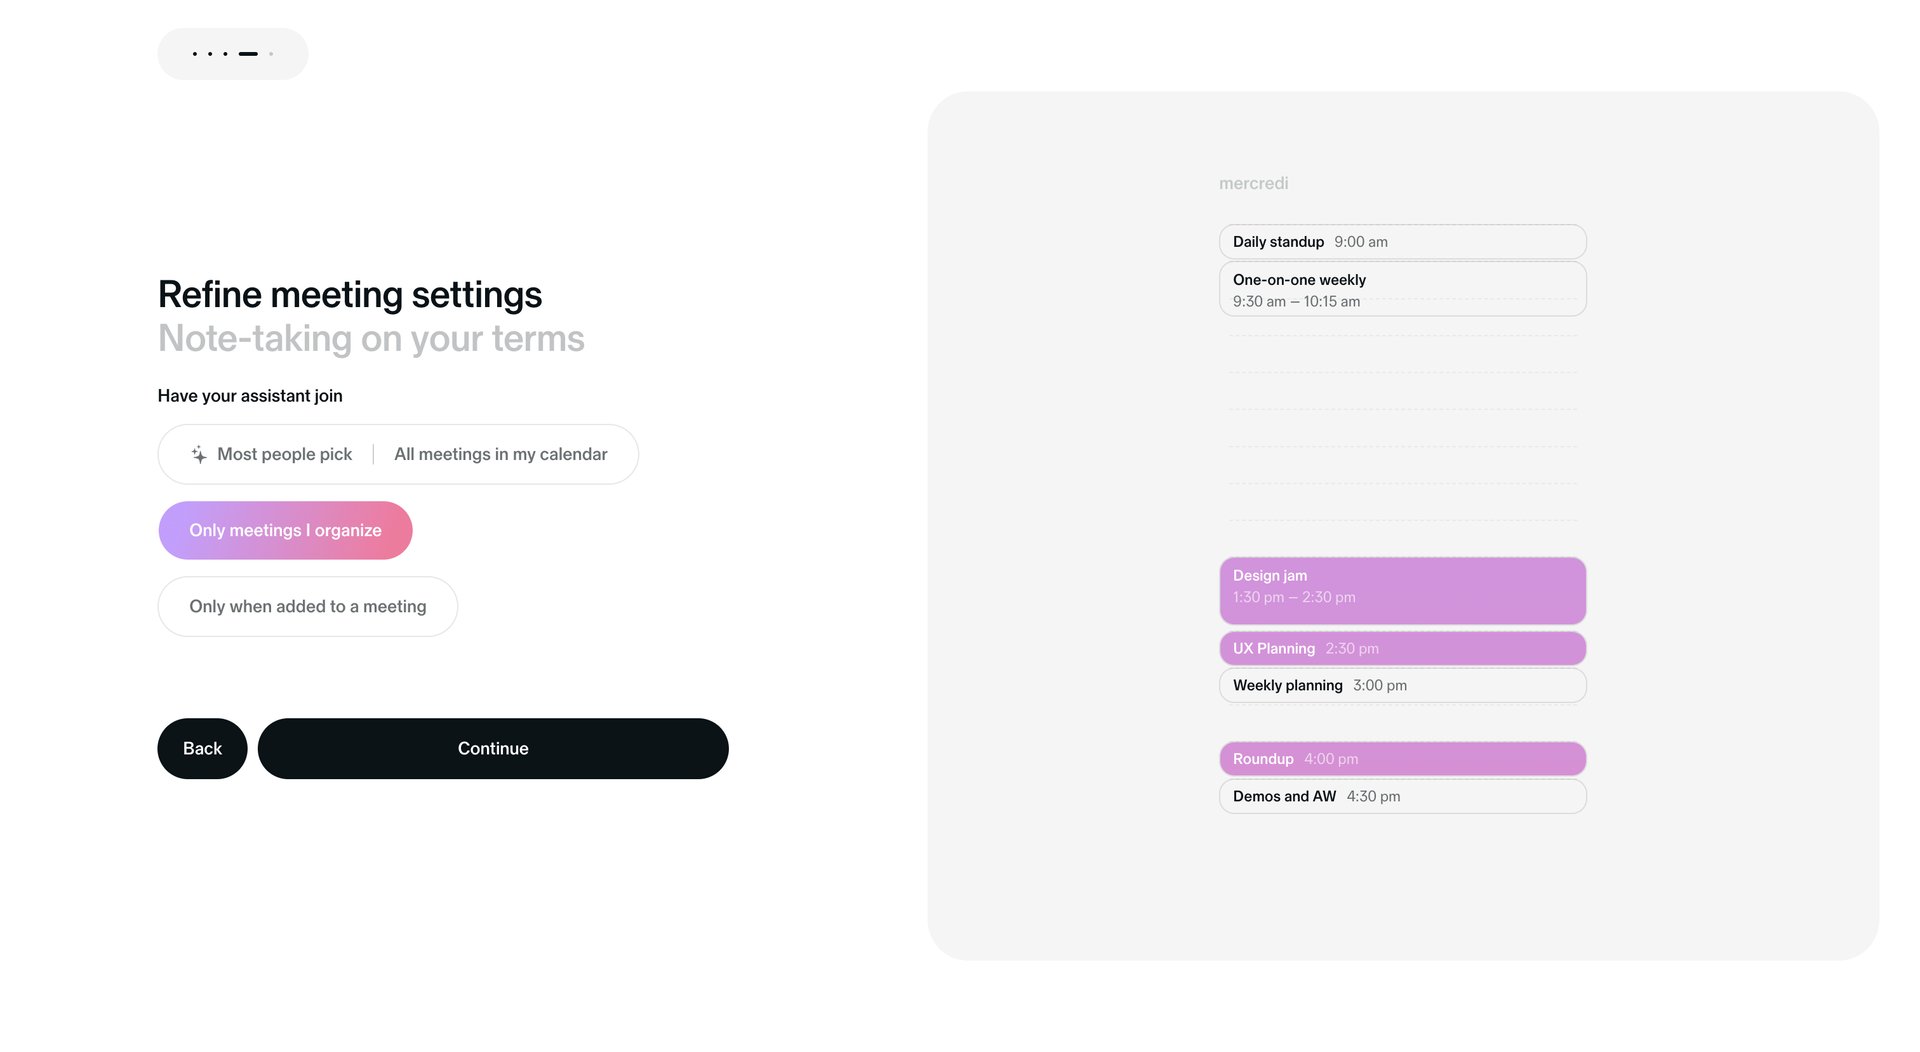Screen dimensions: 1920x1052
Task: Click the UX Planning event block
Action: tap(1402, 648)
